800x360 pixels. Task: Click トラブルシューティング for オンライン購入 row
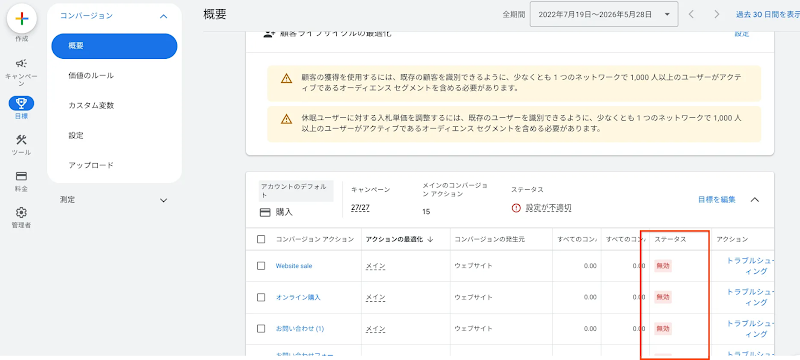pyautogui.click(x=750, y=297)
